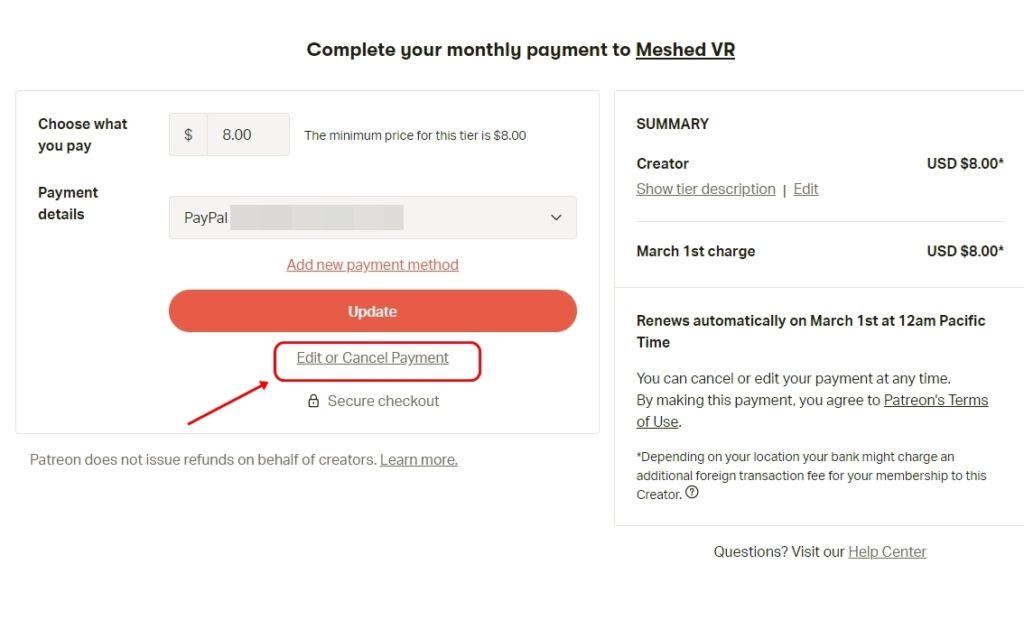The image size is (1024, 629).
Task: Click the SUMMARY panel heading
Action: pos(672,124)
